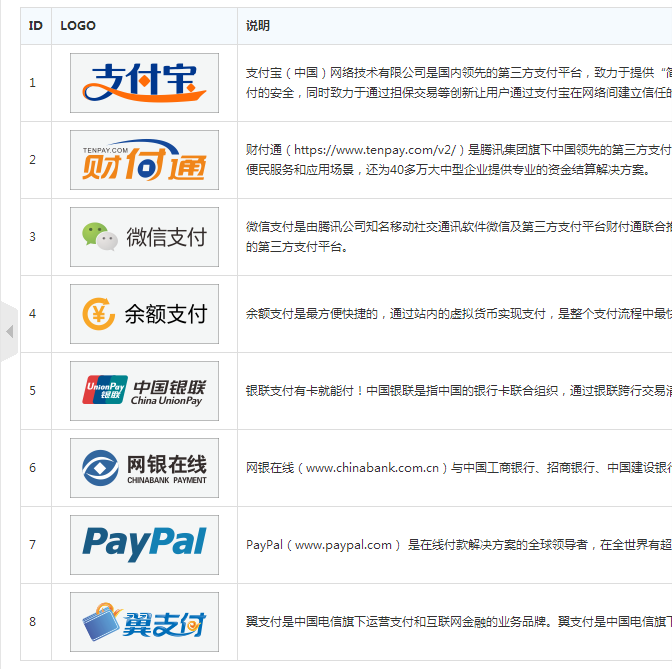Click the Alipay (支付宝) logo
Image resolution: width=672 pixels, height=669 pixels.
pyautogui.click(x=144, y=83)
